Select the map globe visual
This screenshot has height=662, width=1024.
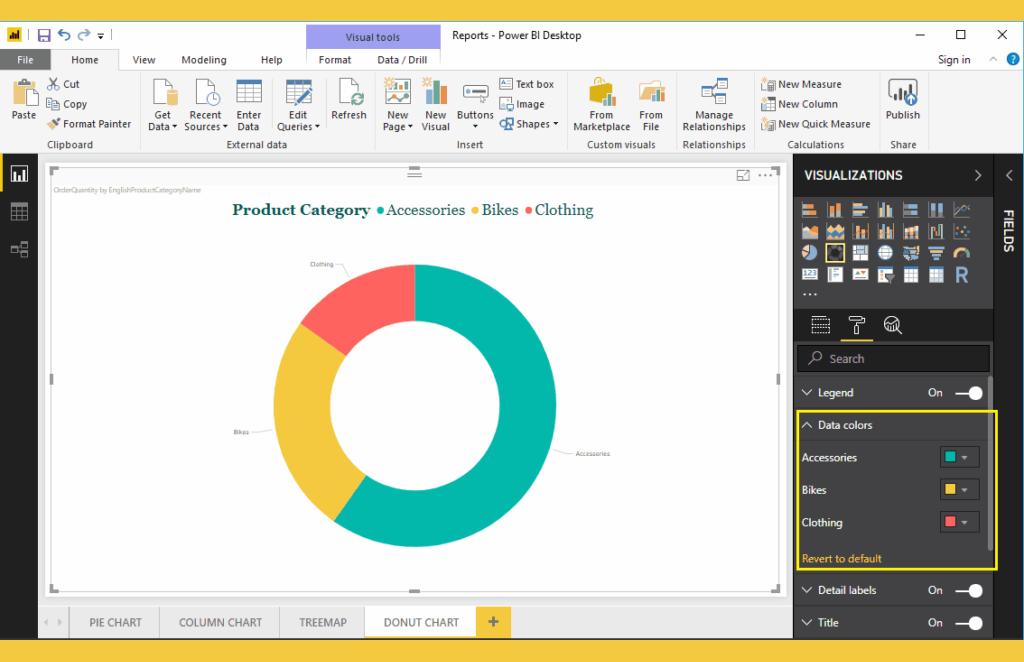click(886, 253)
